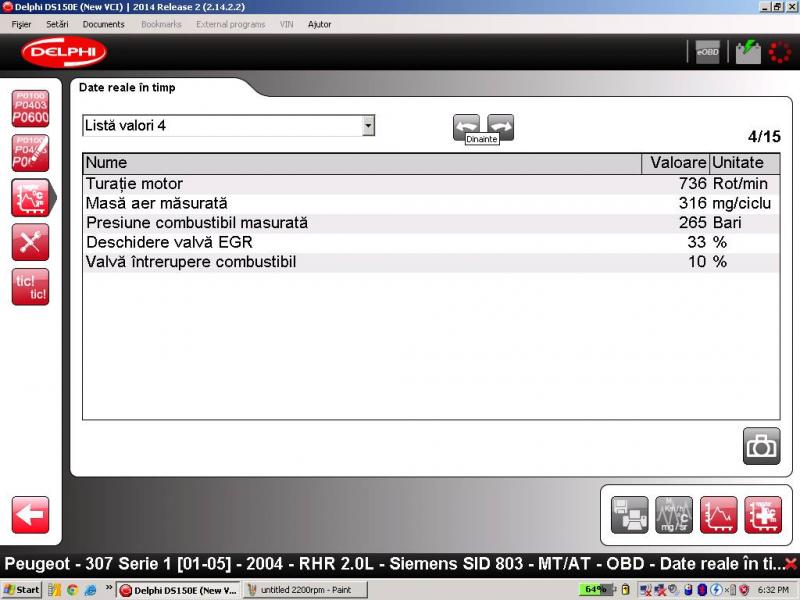
Task: Open the fault codes read icon (P0600)
Action: 31,109
